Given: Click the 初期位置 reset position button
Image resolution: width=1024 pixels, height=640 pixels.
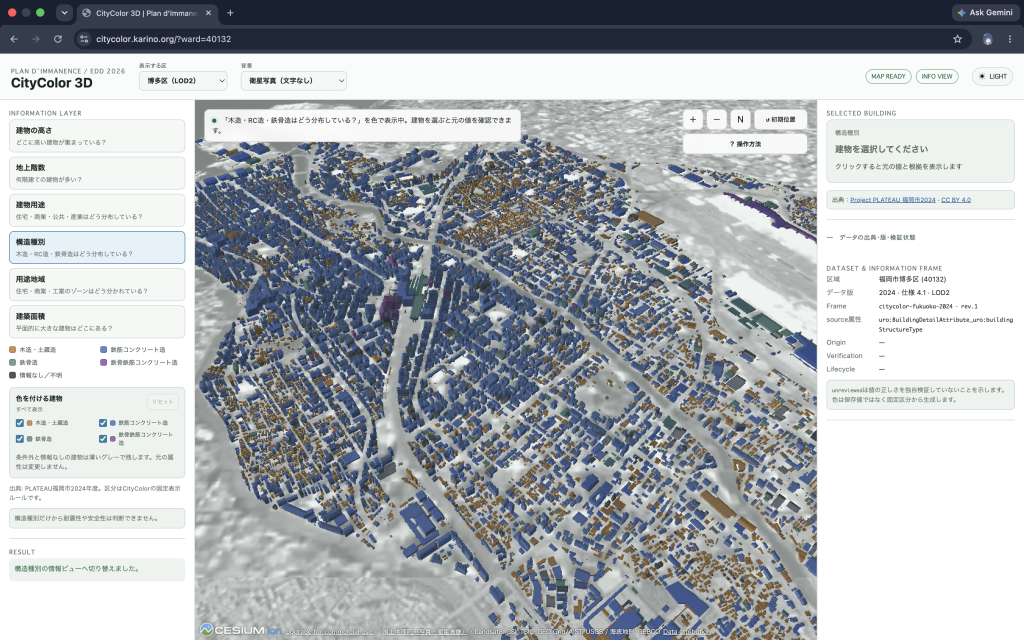Looking at the screenshot, I should point(780,120).
